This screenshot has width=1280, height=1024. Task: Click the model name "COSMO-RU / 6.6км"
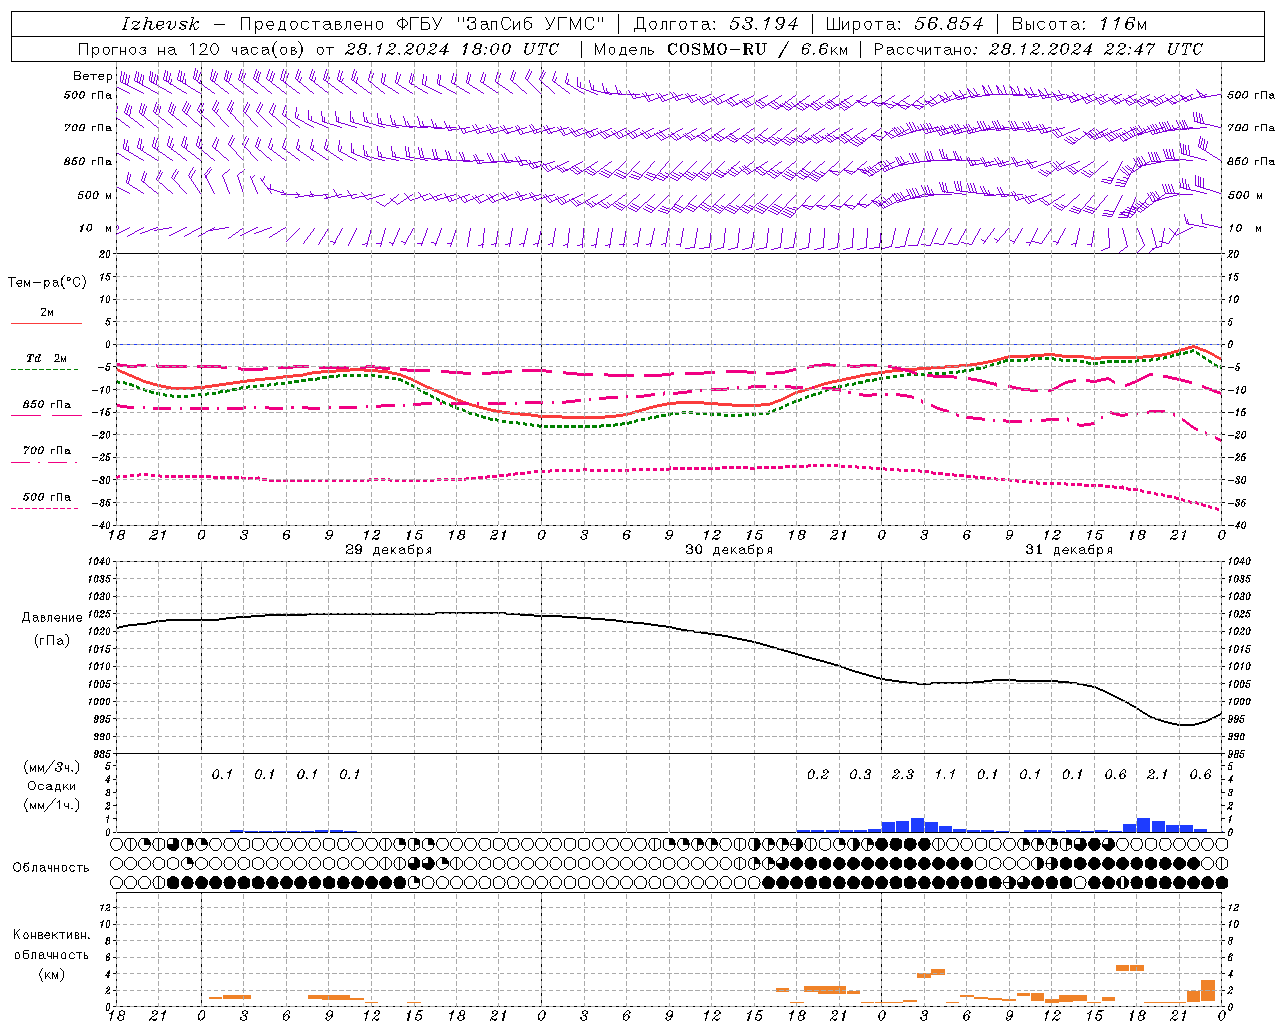758,49
